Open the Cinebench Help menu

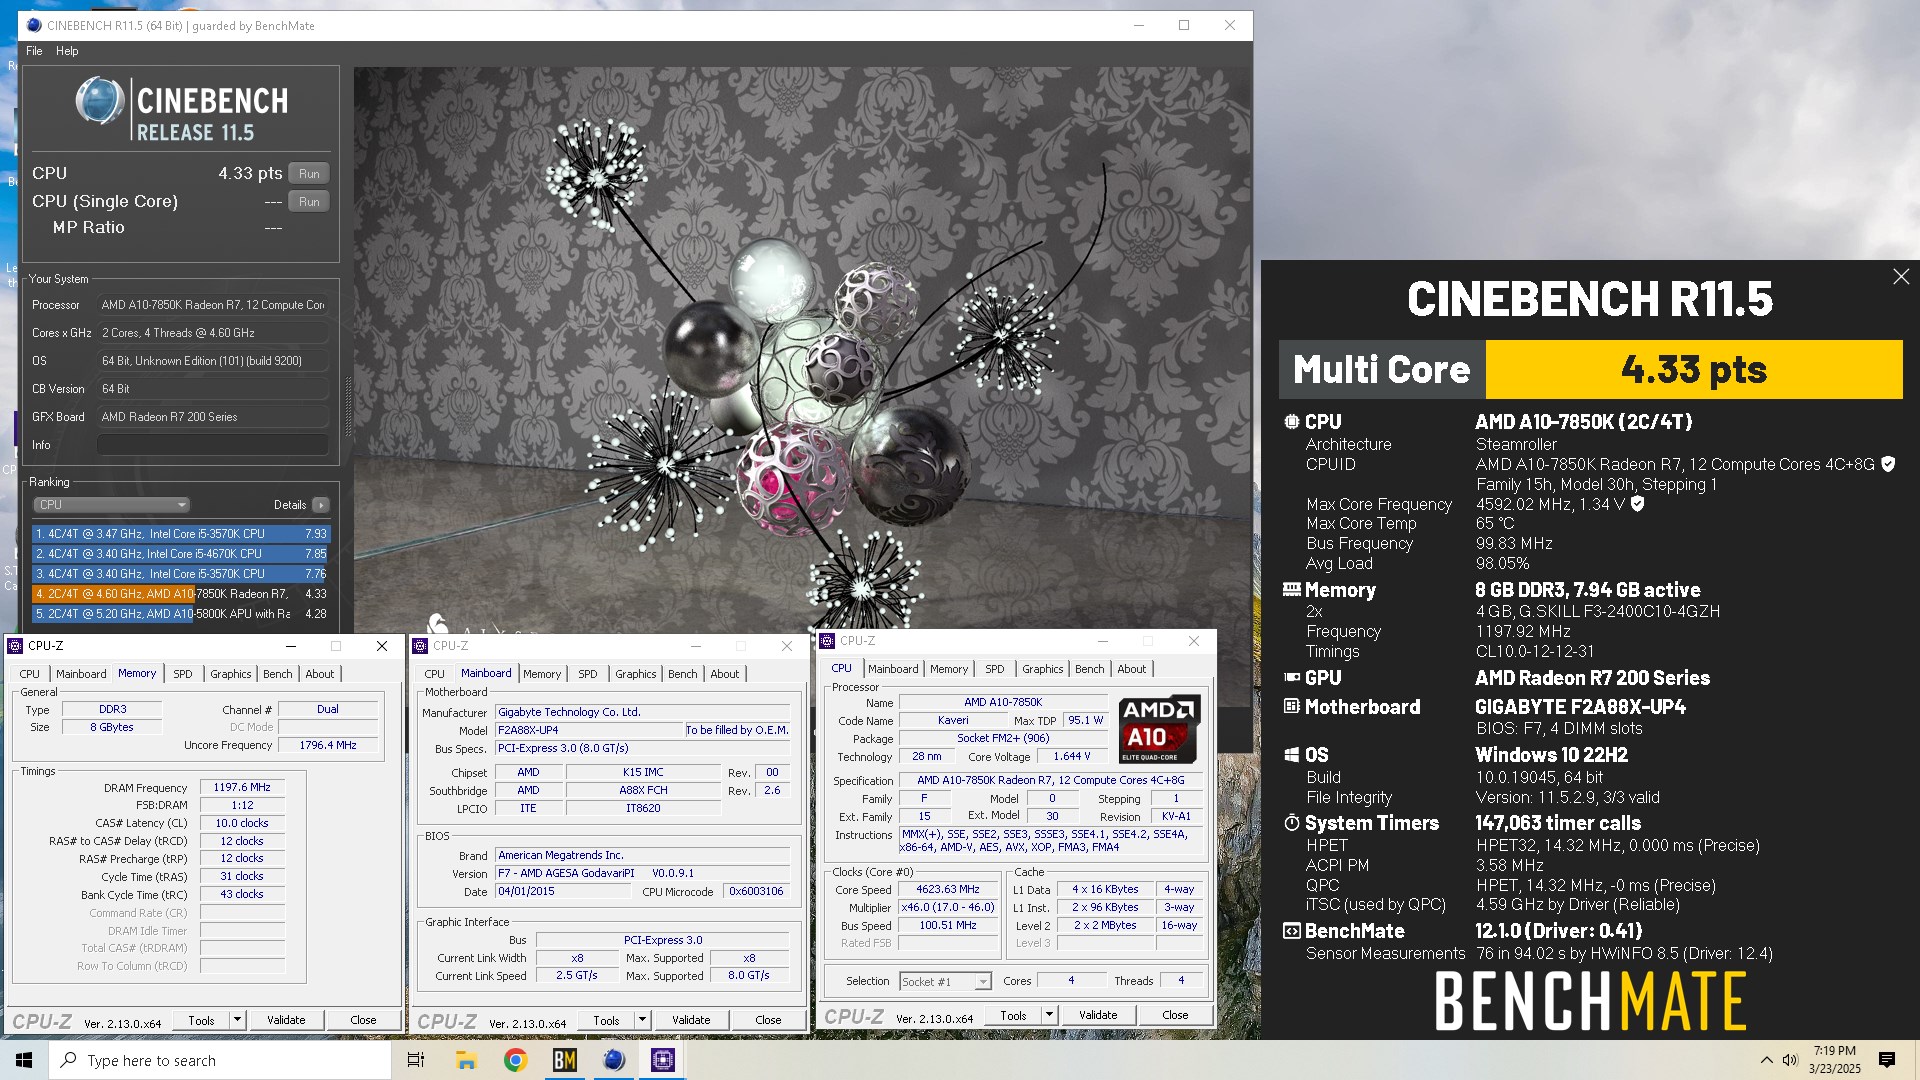point(67,51)
